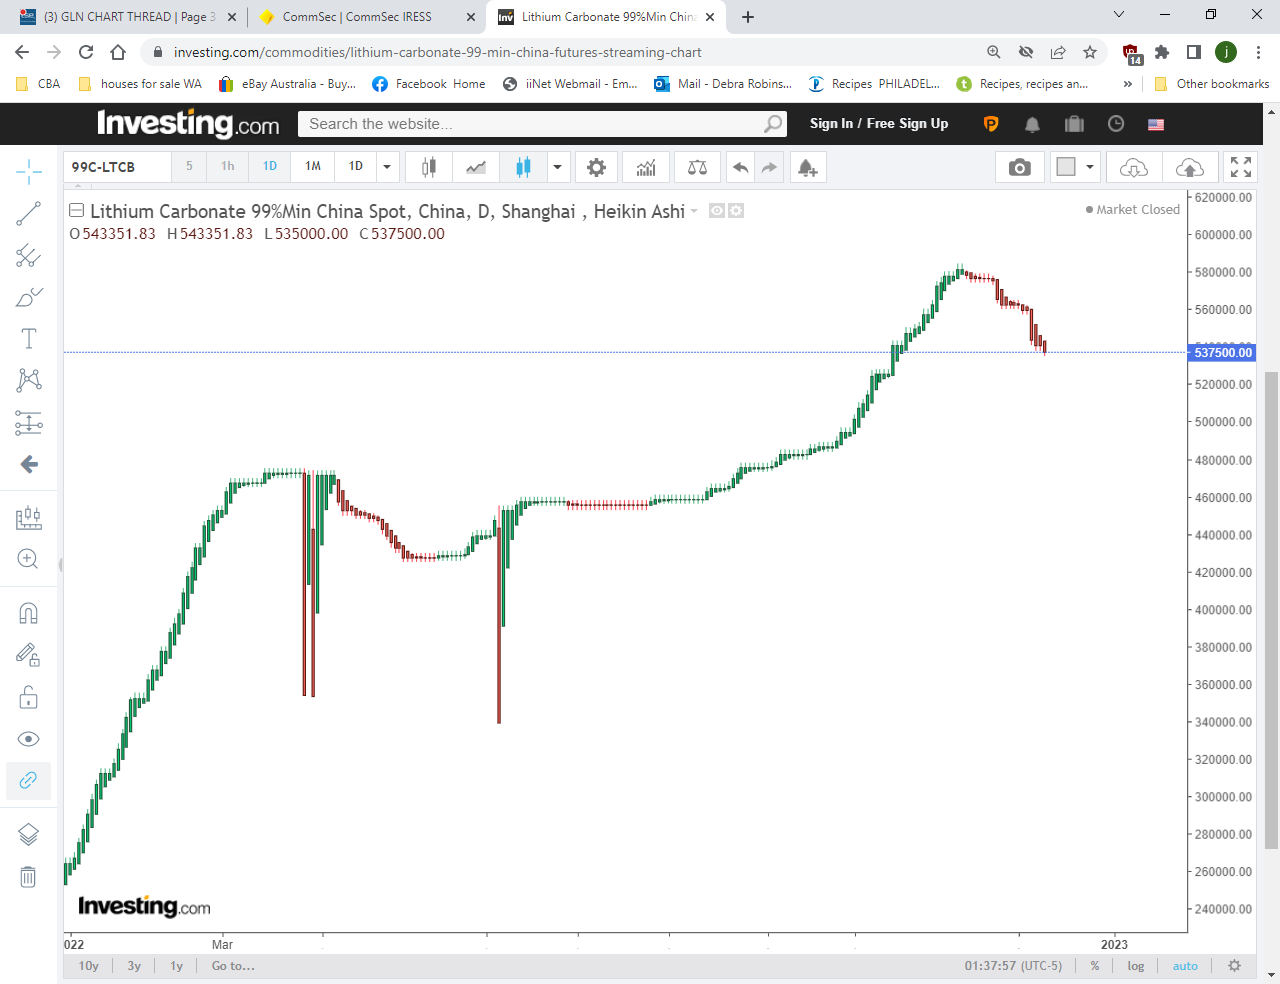Enter fullscreen chart mode
Image resolution: width=1280 pixels, height=984 pixels.
pos(1240,167)
